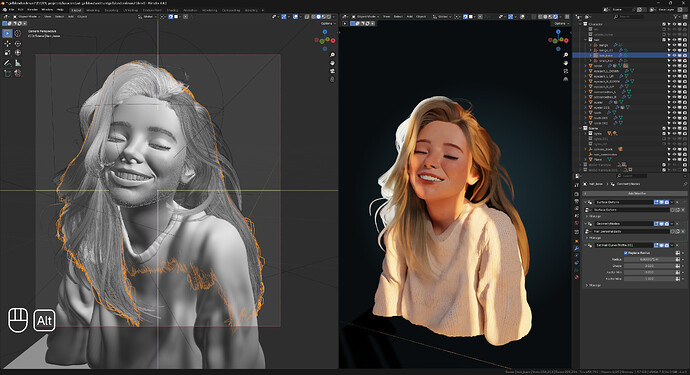Uncheck the Replace Radius checkbox

626,253
